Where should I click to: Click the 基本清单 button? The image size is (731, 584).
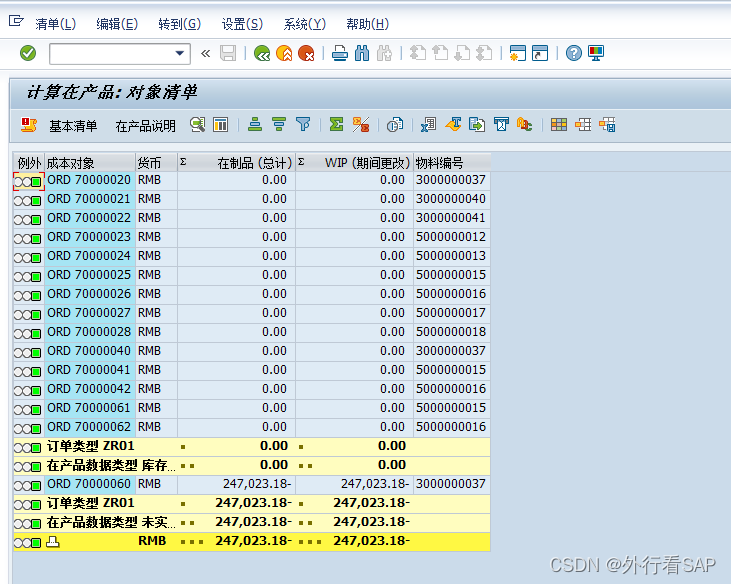[x=73, y=126]
